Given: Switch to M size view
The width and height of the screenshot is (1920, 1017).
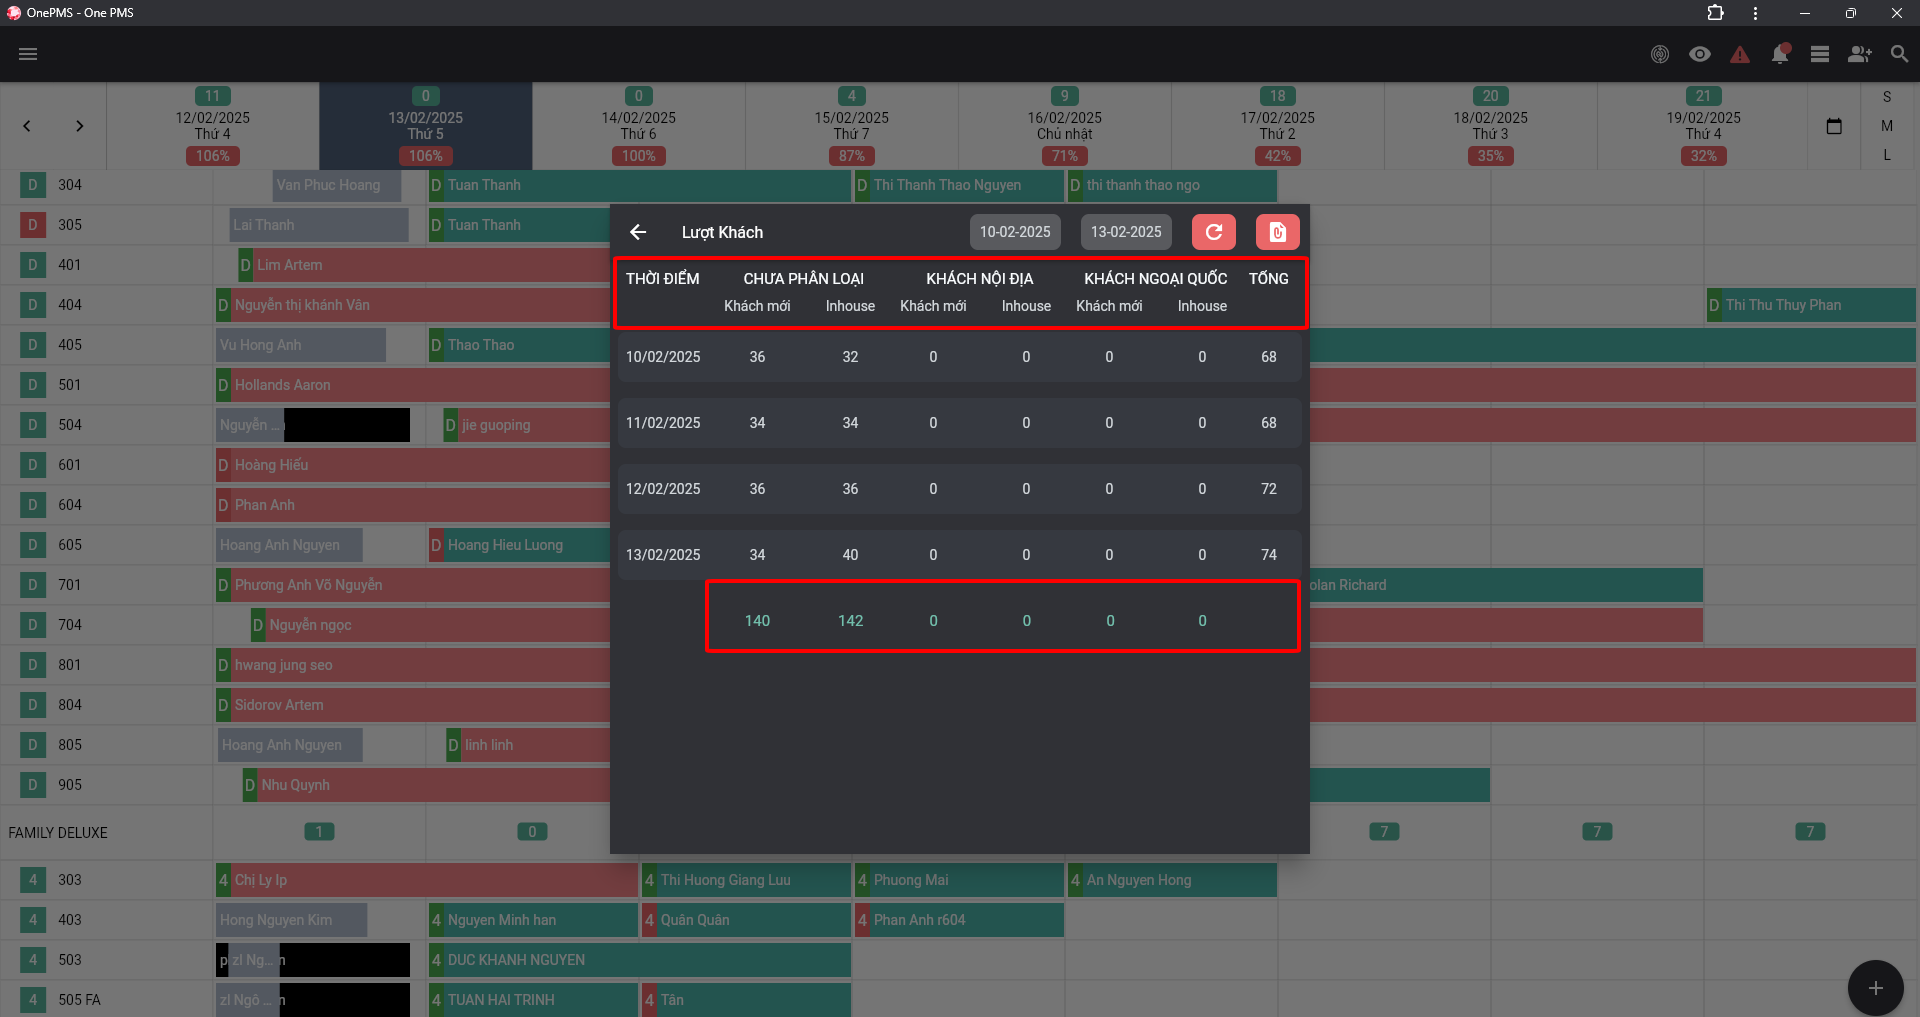Looking at the screenshot, I should tap(1887, 126).
